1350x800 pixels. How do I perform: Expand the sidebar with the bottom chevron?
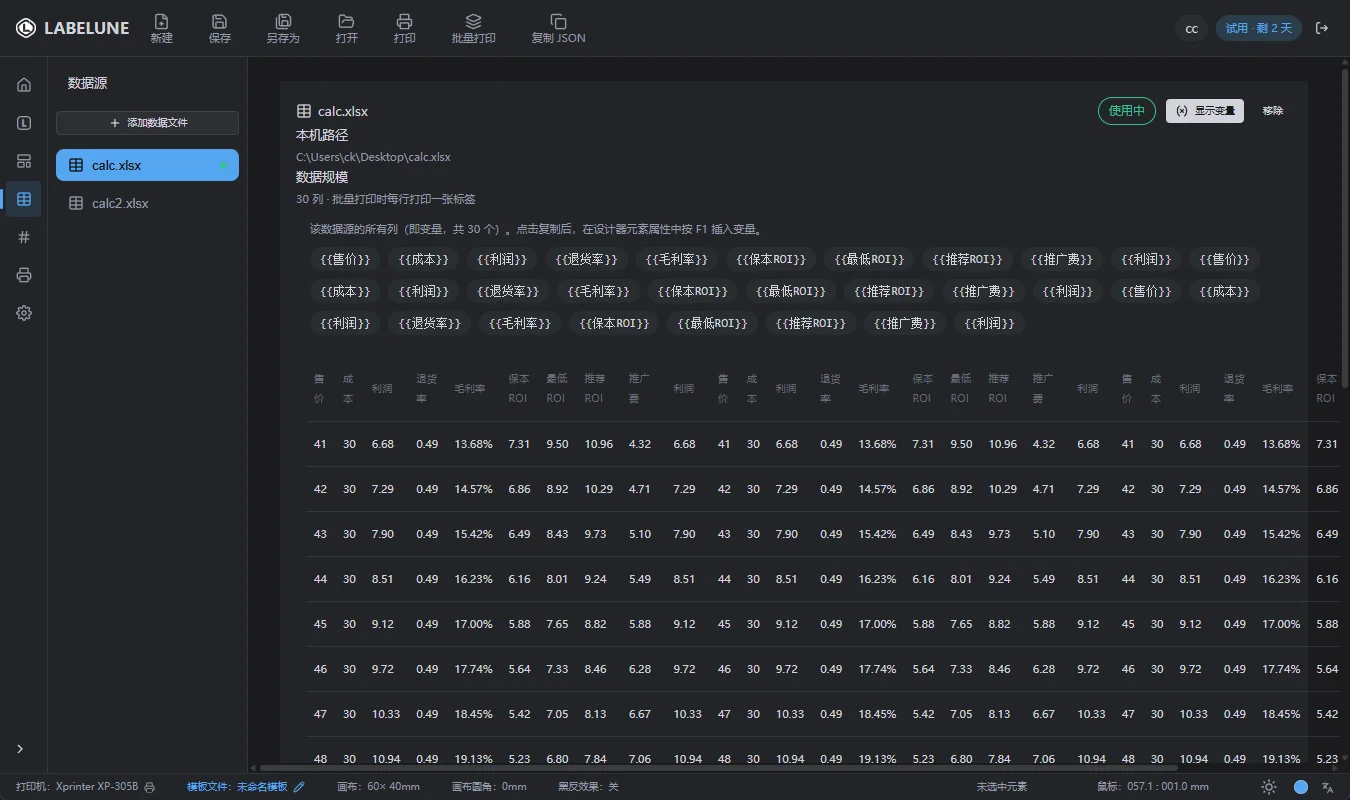click(20, 749)
